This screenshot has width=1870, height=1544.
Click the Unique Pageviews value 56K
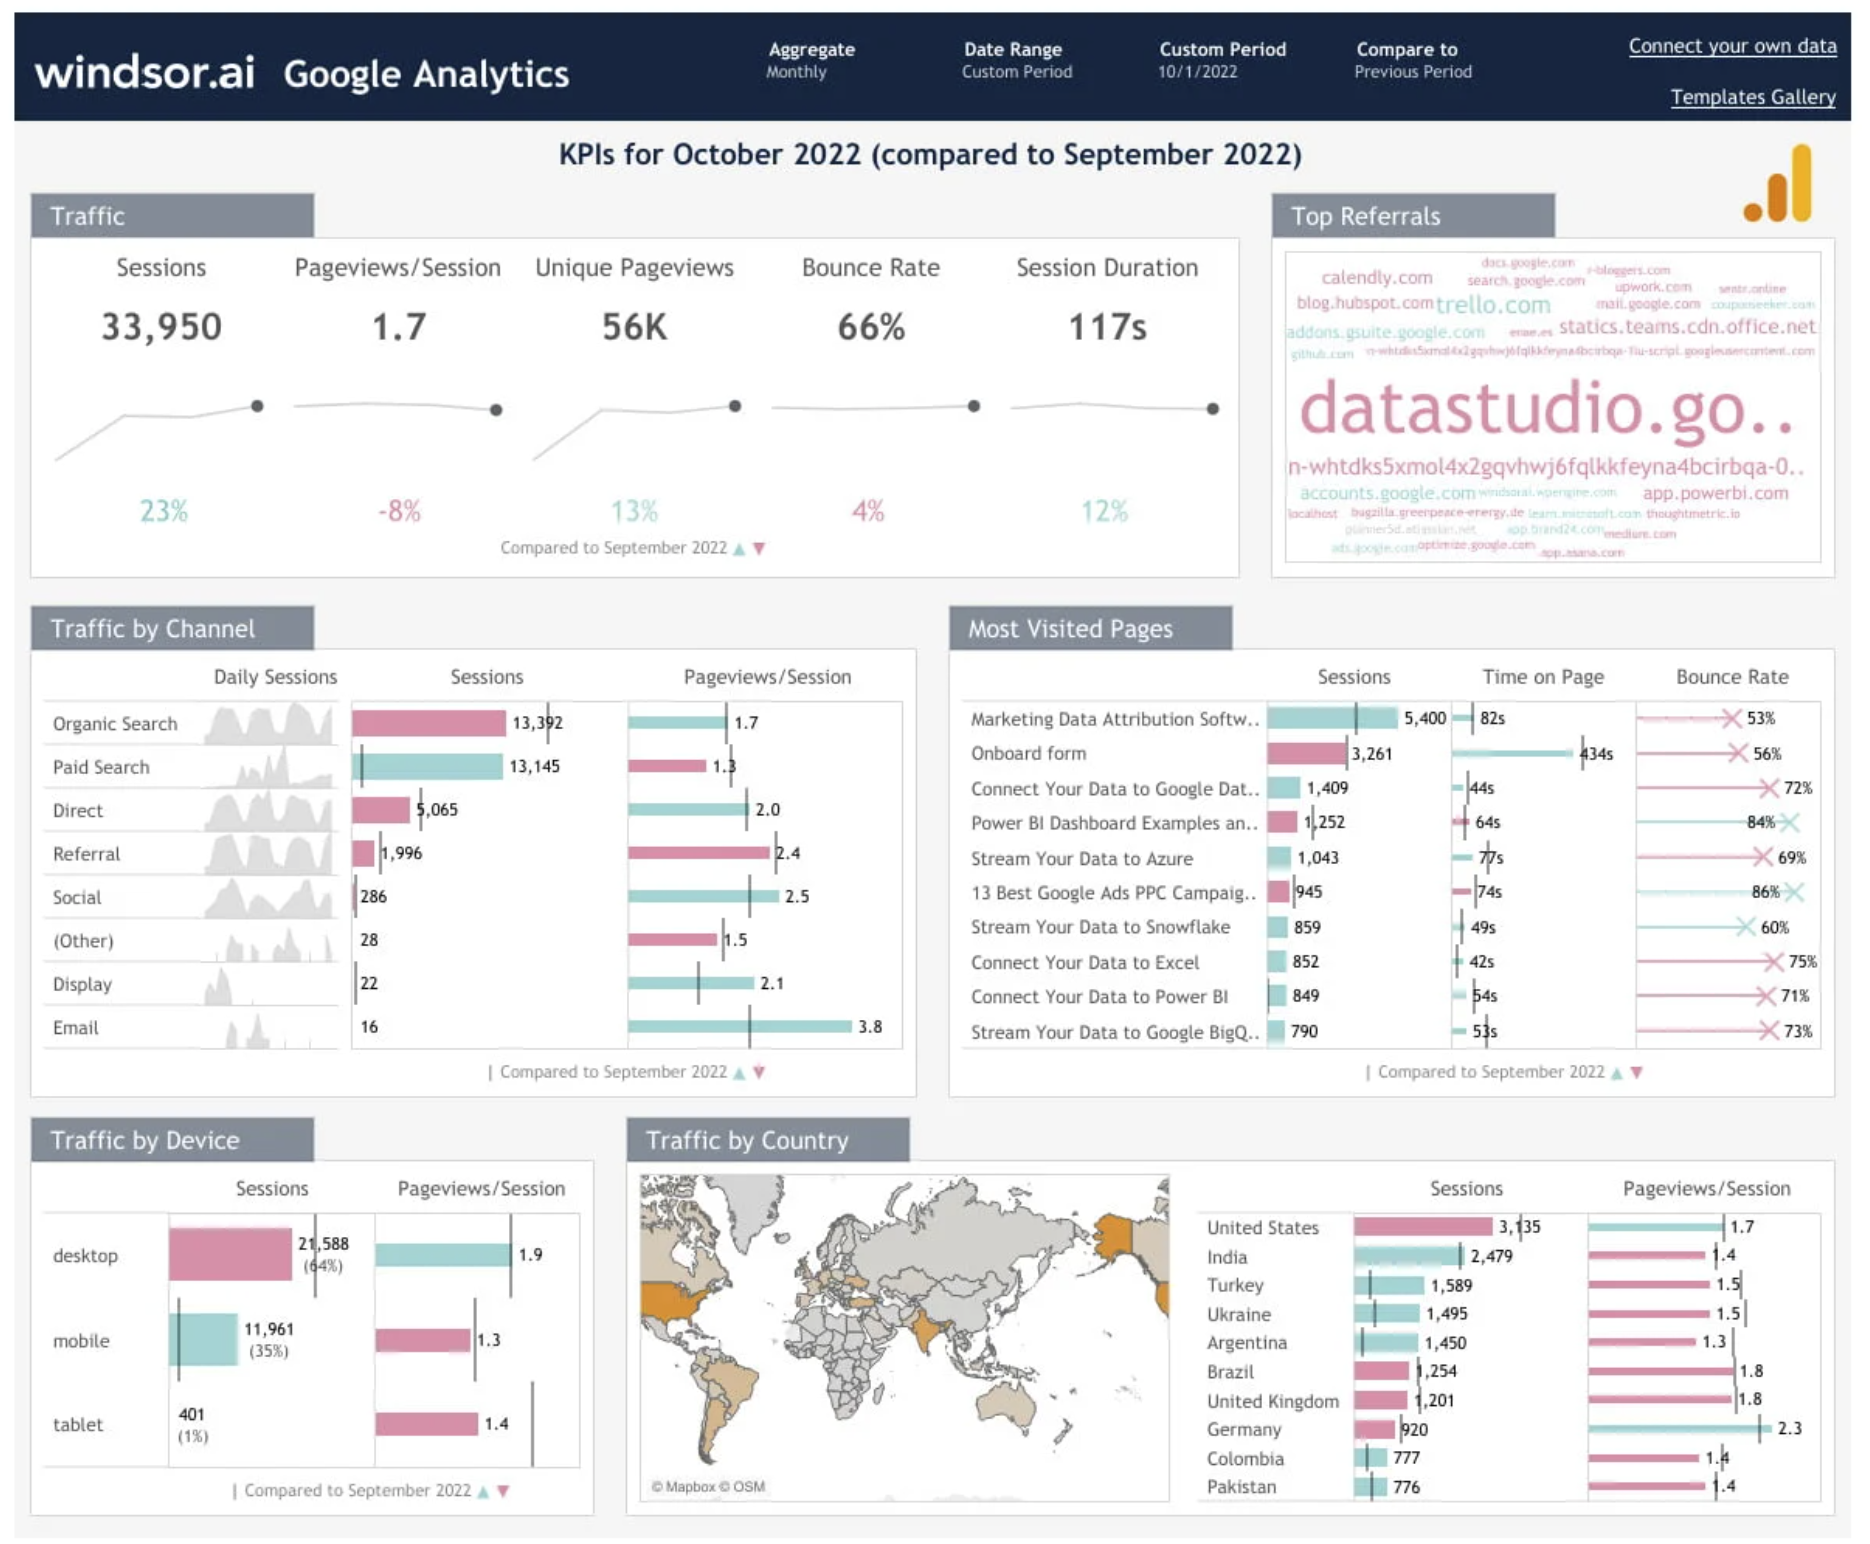point(634,327)
